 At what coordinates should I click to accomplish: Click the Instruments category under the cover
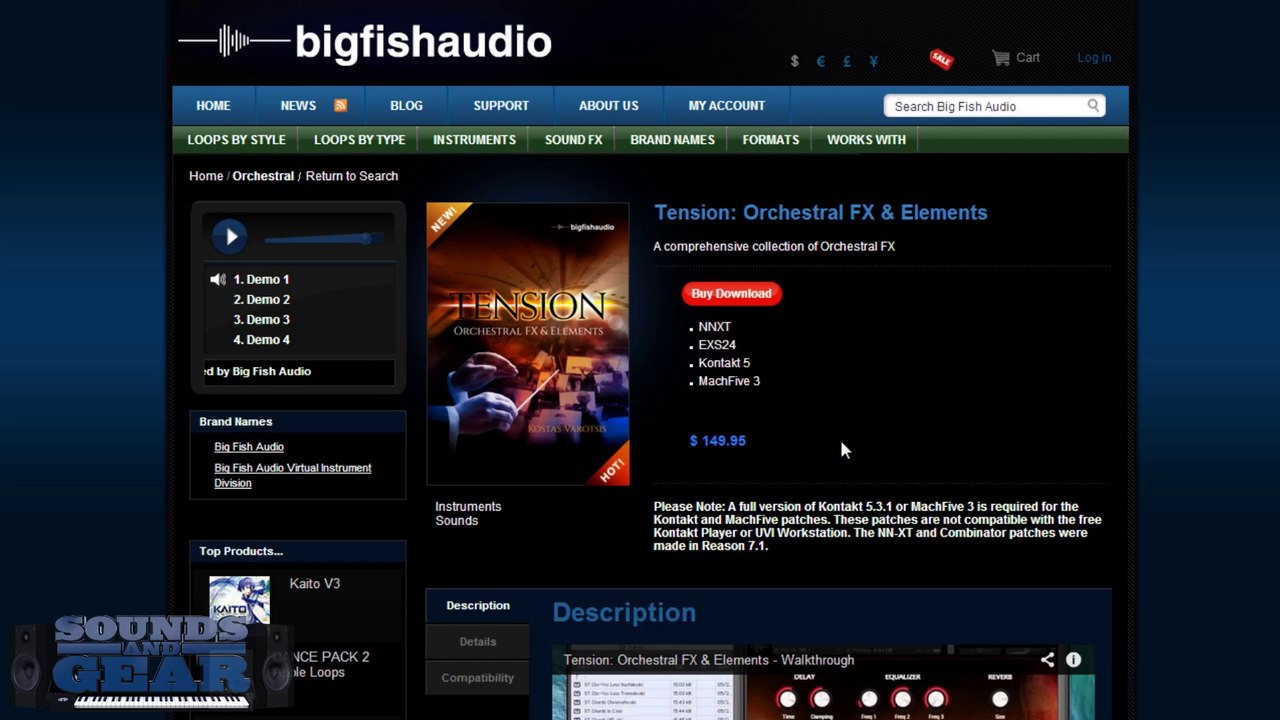pos(468,506)
